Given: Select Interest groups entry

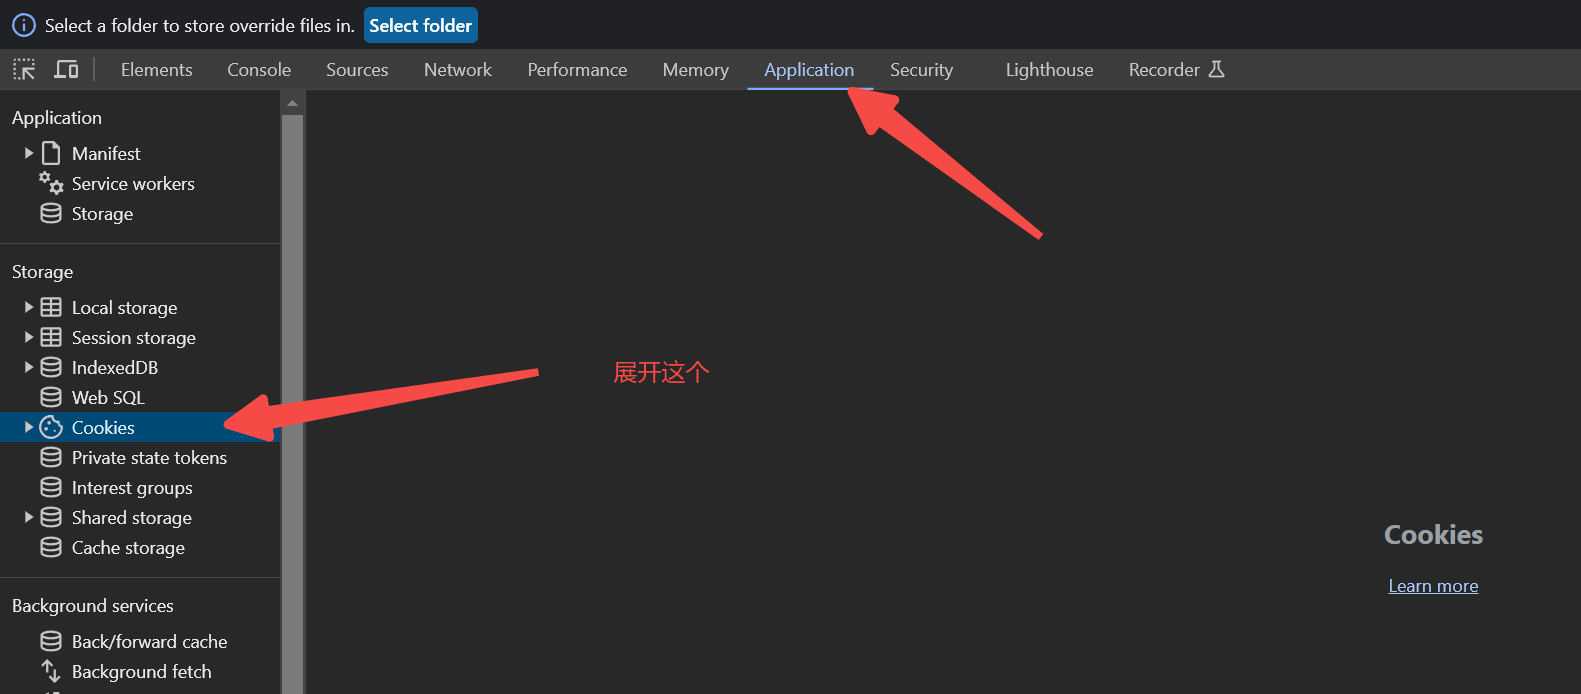Looking at the screenshot, I should pyautogui.click(x=132, y=487).
